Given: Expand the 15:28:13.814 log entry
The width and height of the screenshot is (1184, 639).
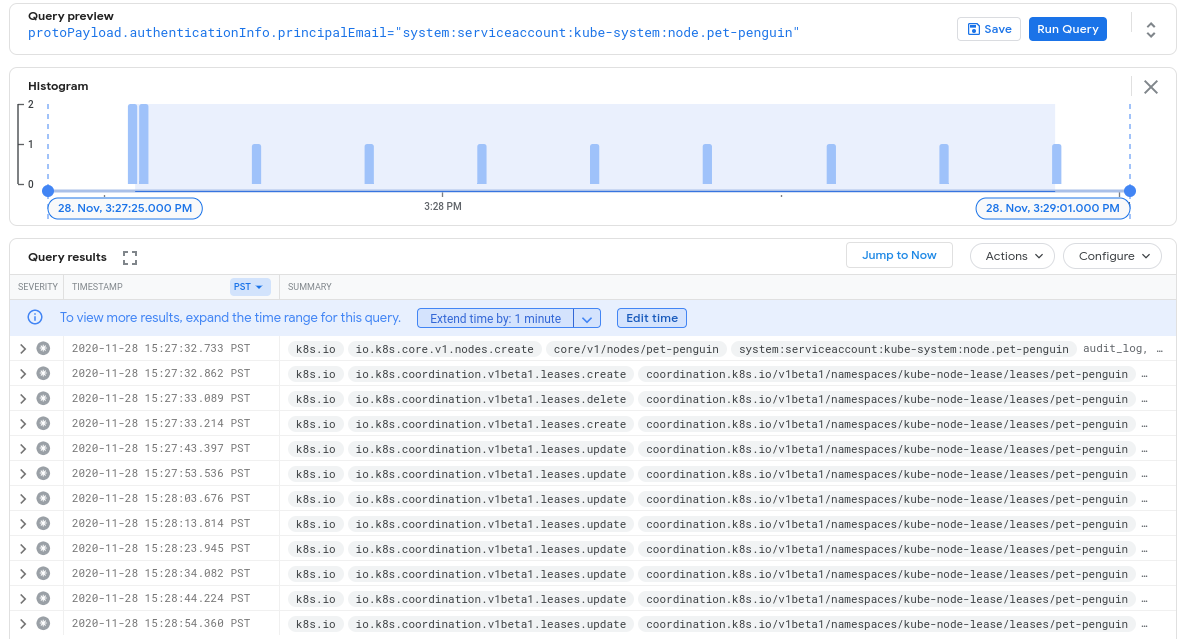Looking at the screenshot, I should point(23,523).
